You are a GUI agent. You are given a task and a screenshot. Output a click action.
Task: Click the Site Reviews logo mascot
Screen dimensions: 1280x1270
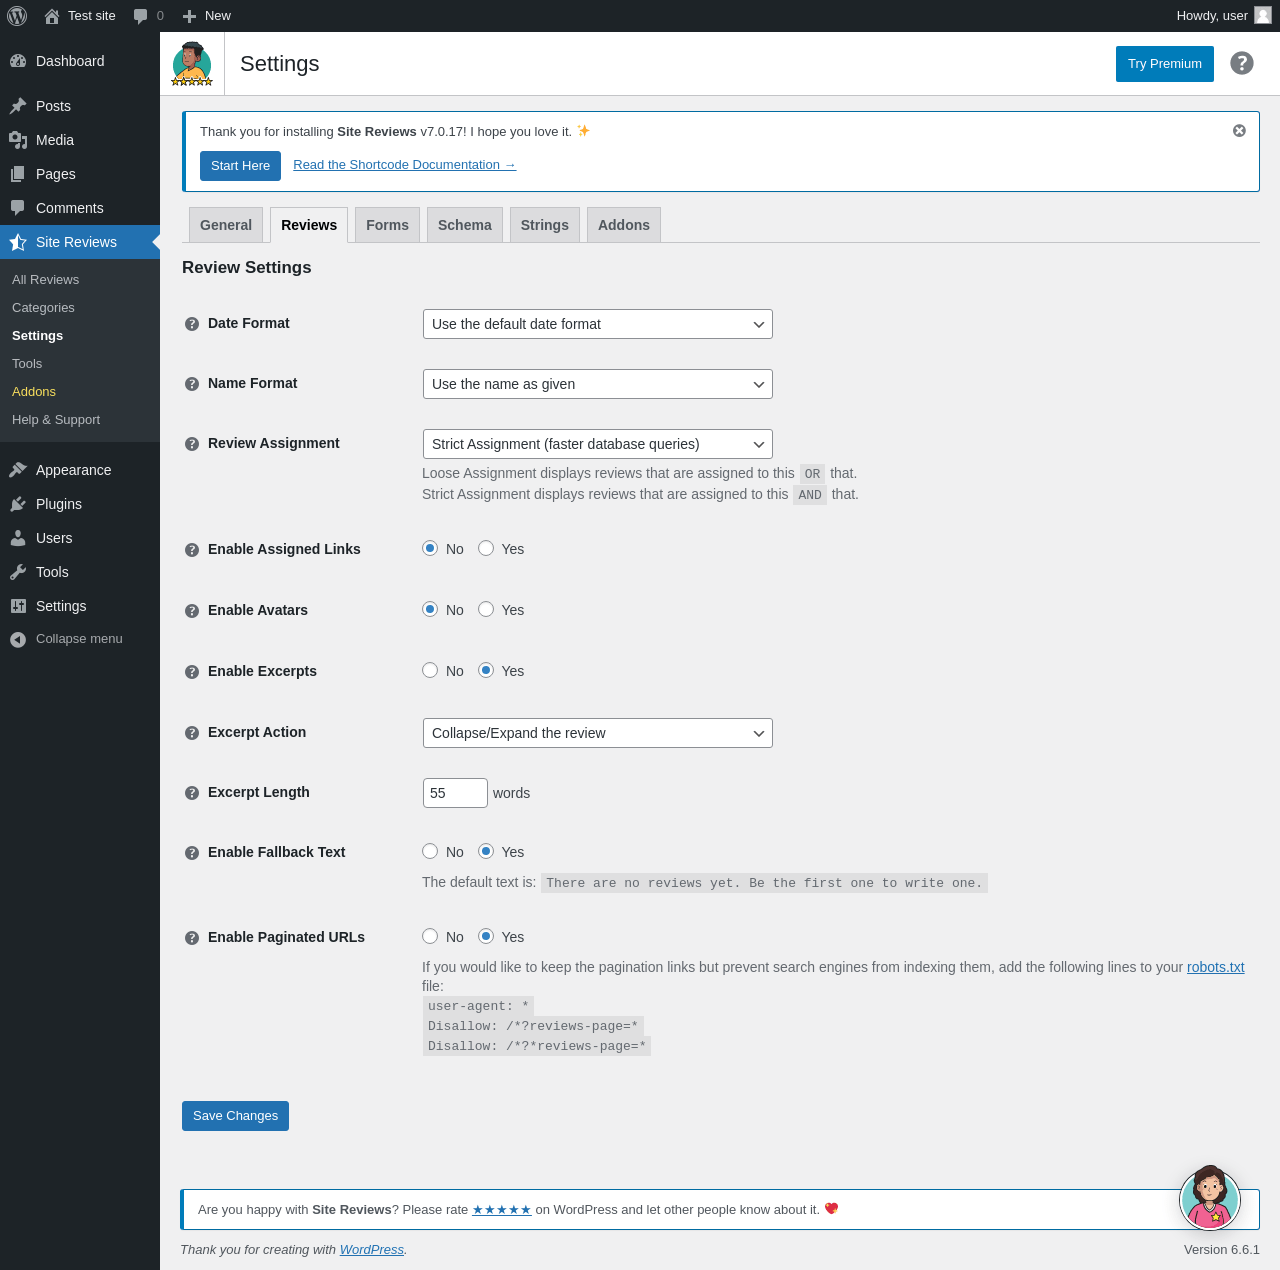192,63
